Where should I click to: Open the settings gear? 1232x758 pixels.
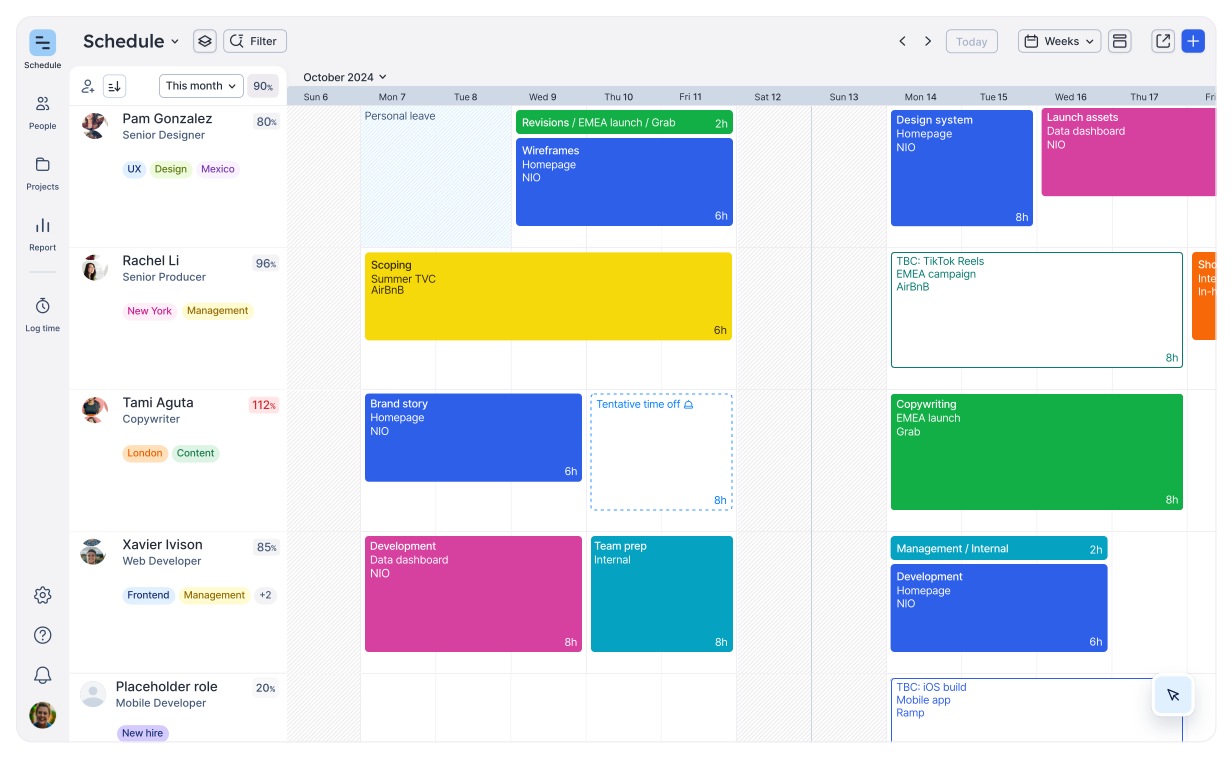(x=42, y=595)
